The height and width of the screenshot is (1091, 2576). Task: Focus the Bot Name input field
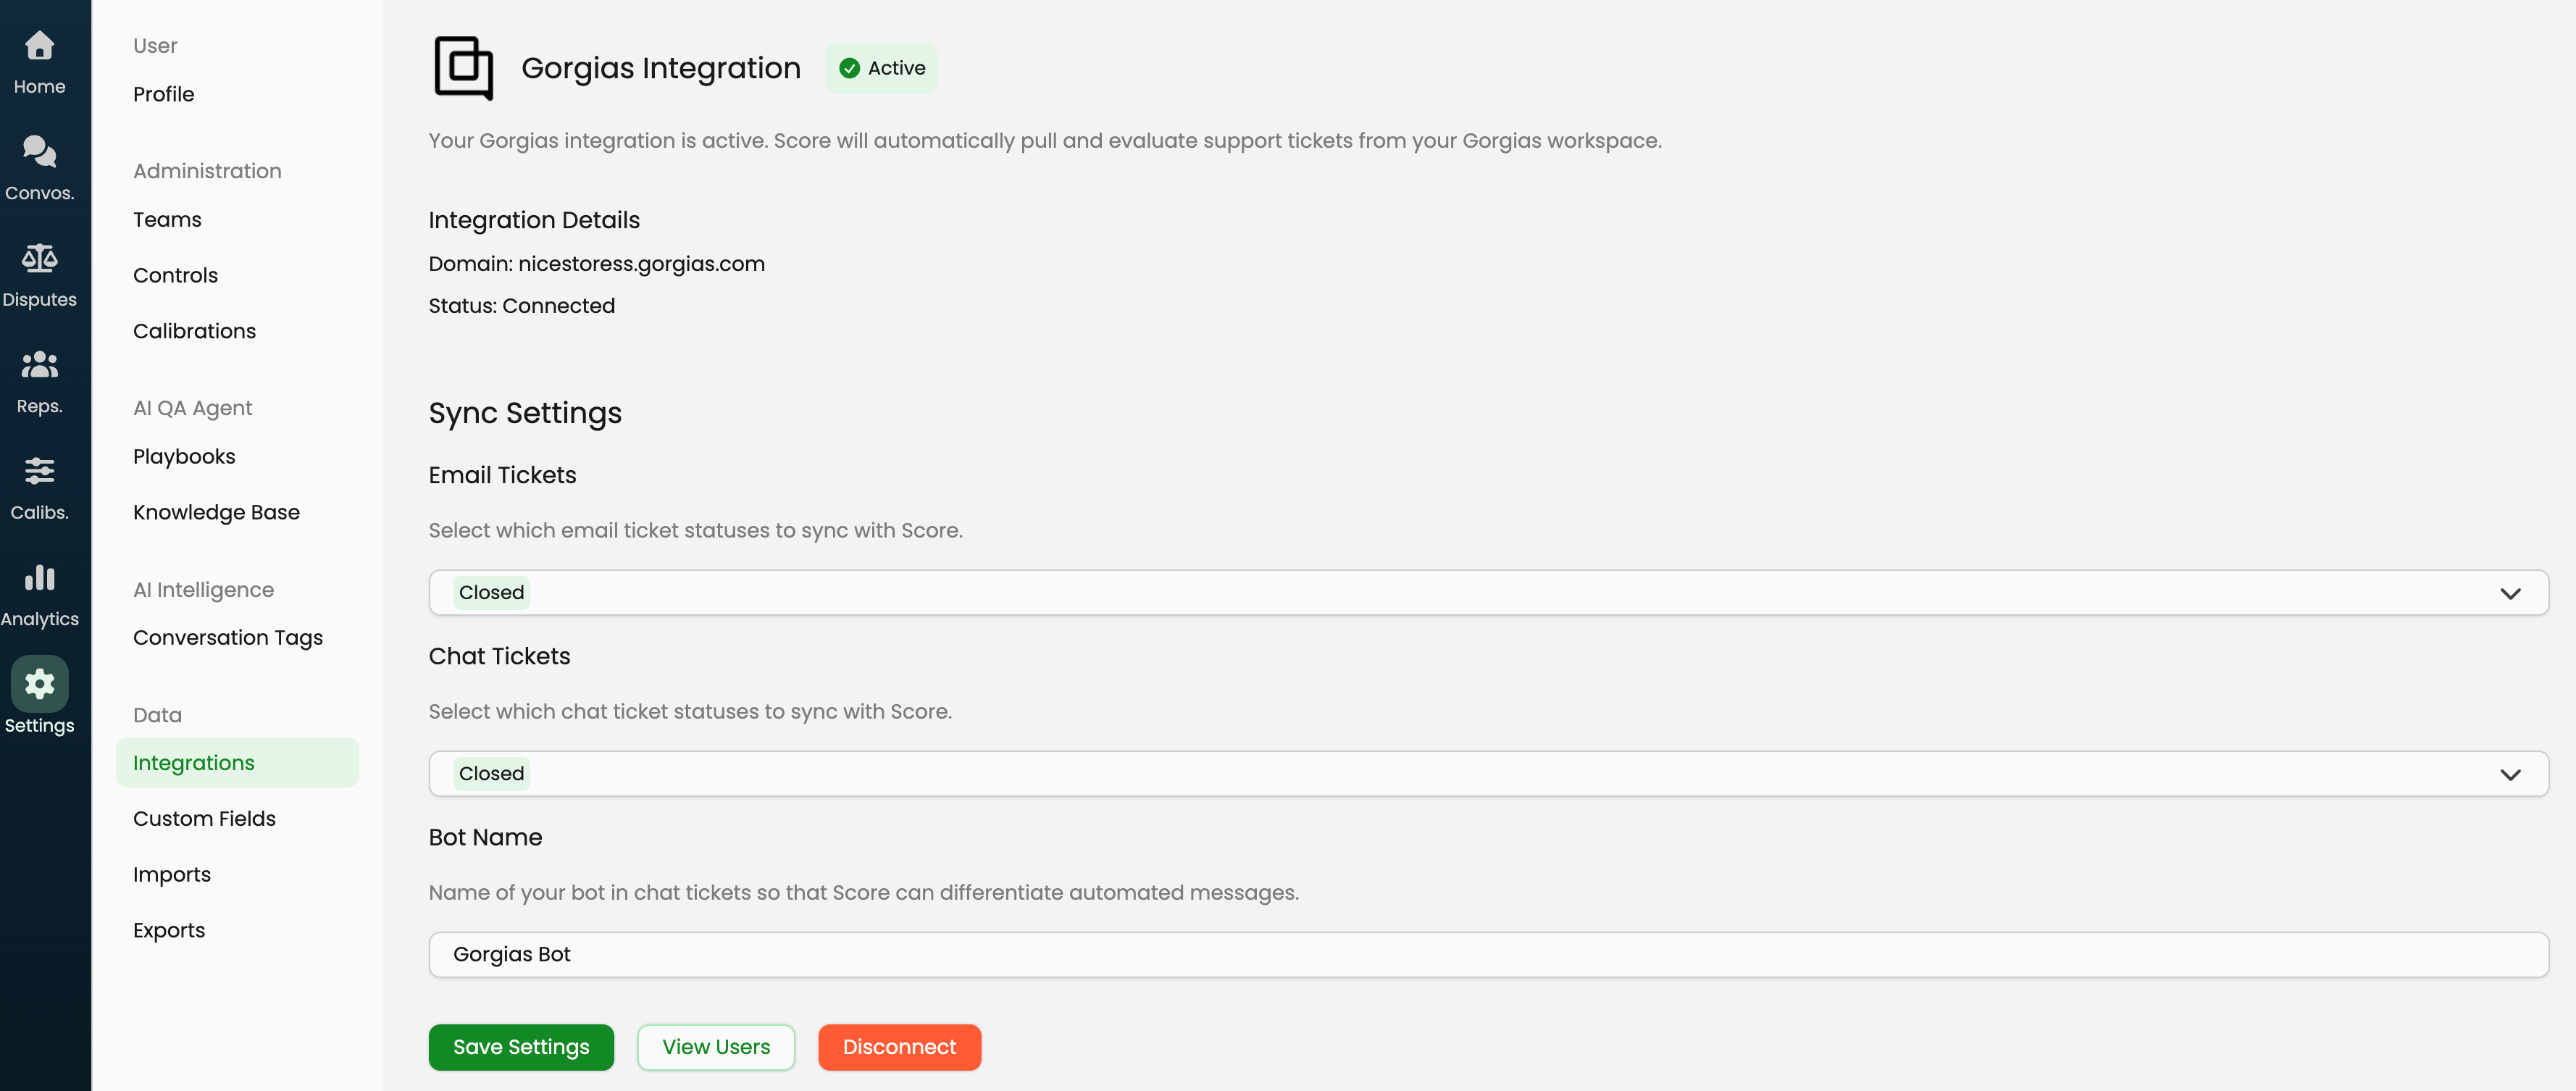pyautogui.click(x=1488, y=955)
